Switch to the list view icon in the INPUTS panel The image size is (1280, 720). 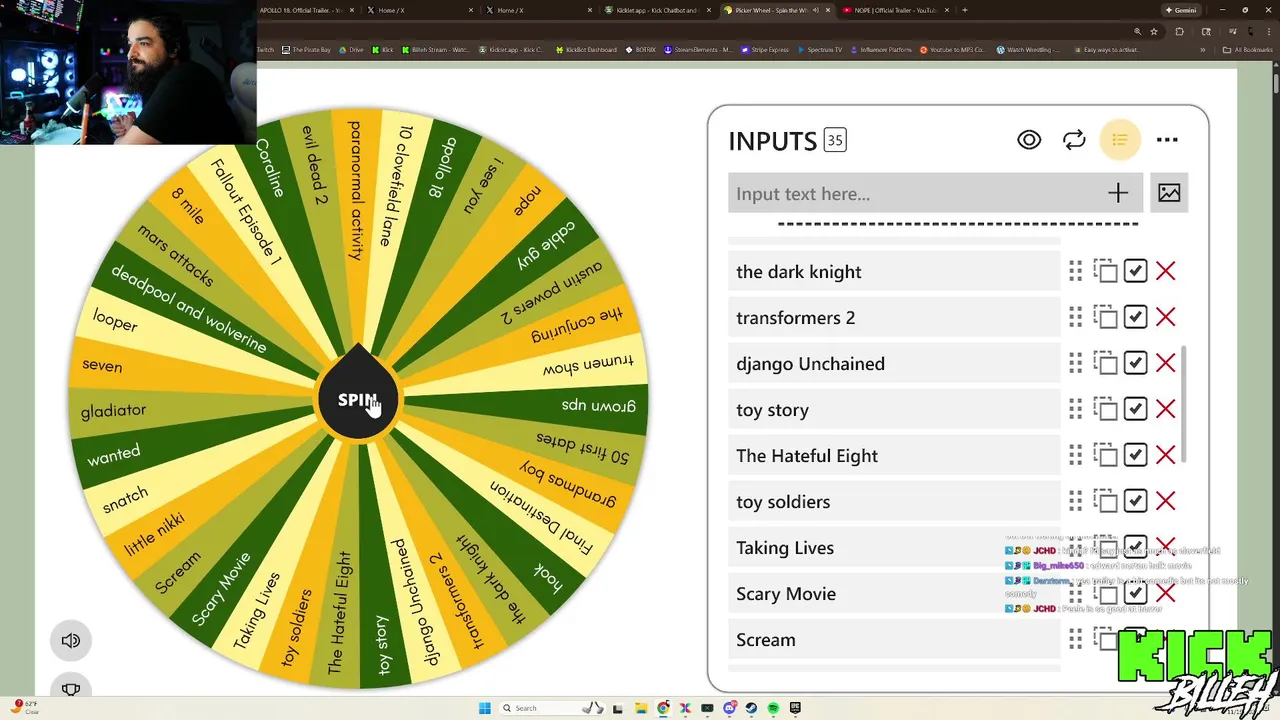[x=1120, y=140]
